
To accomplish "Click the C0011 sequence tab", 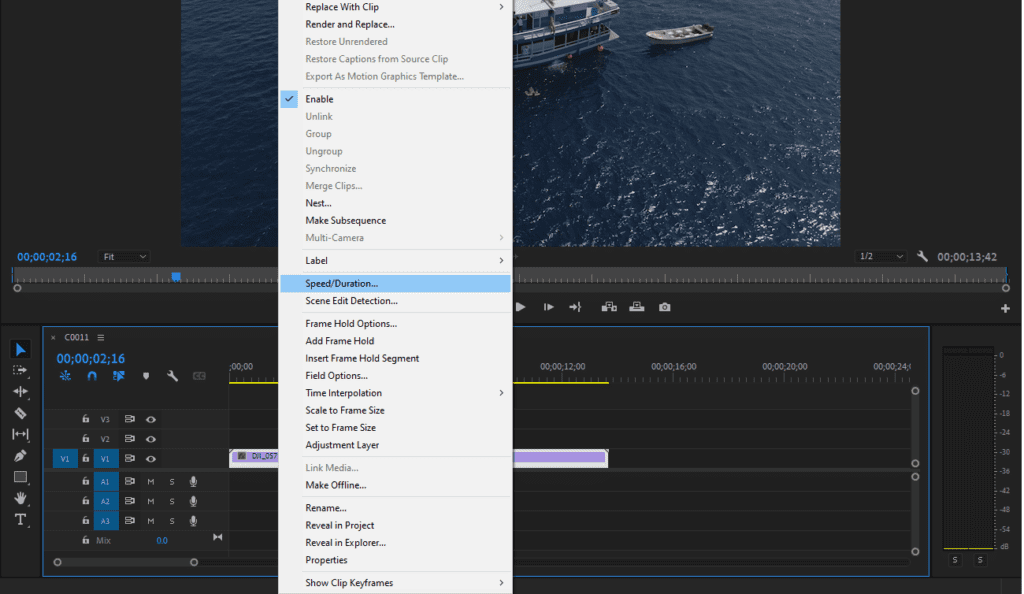I will (x=77, y=337).
